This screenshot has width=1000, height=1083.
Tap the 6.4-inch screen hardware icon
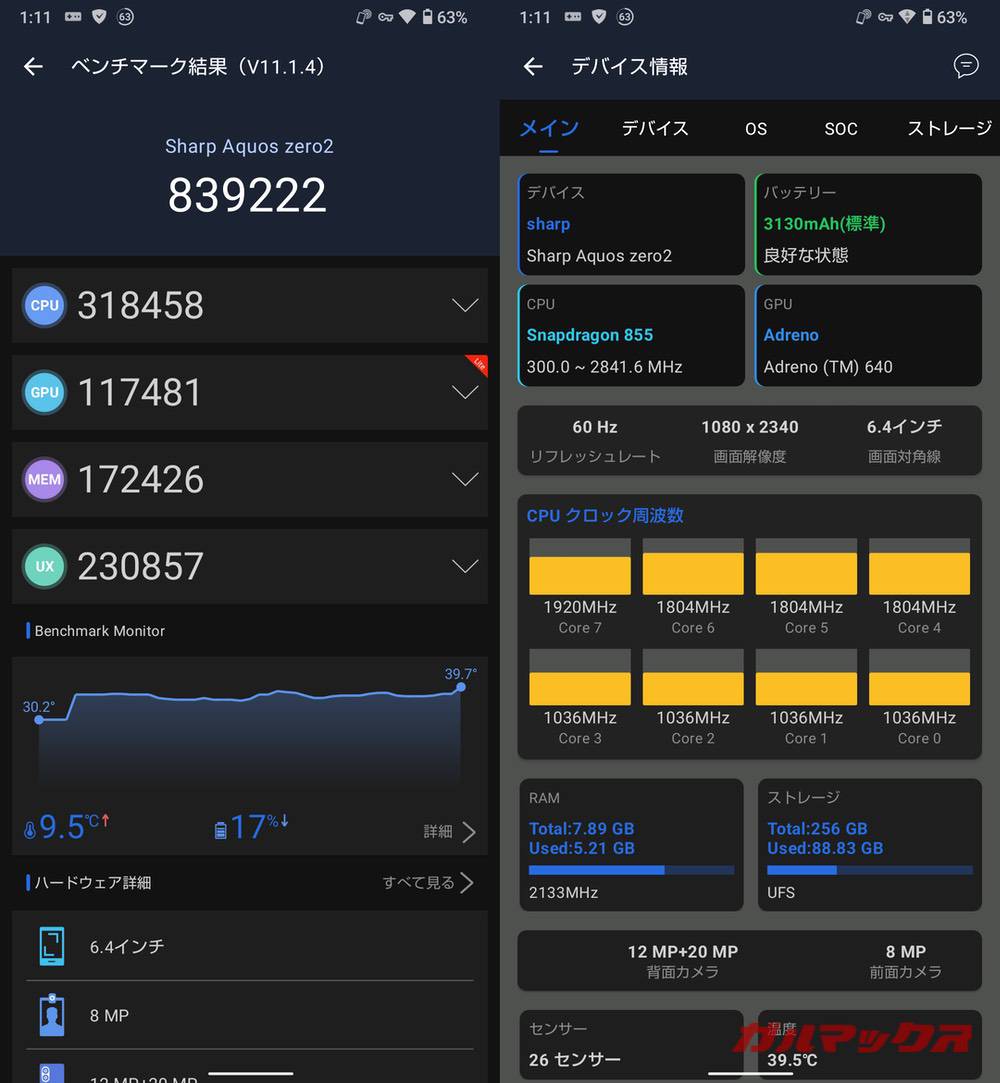point(52,946)
